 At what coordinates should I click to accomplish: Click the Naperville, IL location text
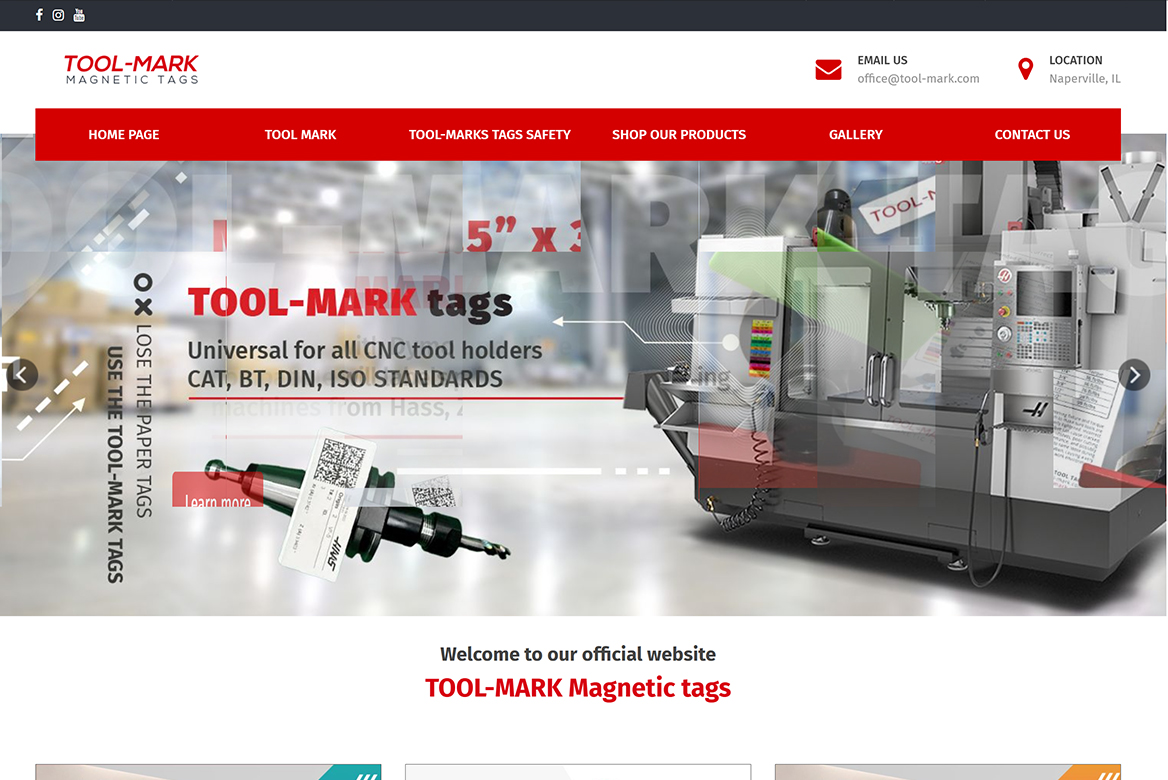coord(1085,78)
